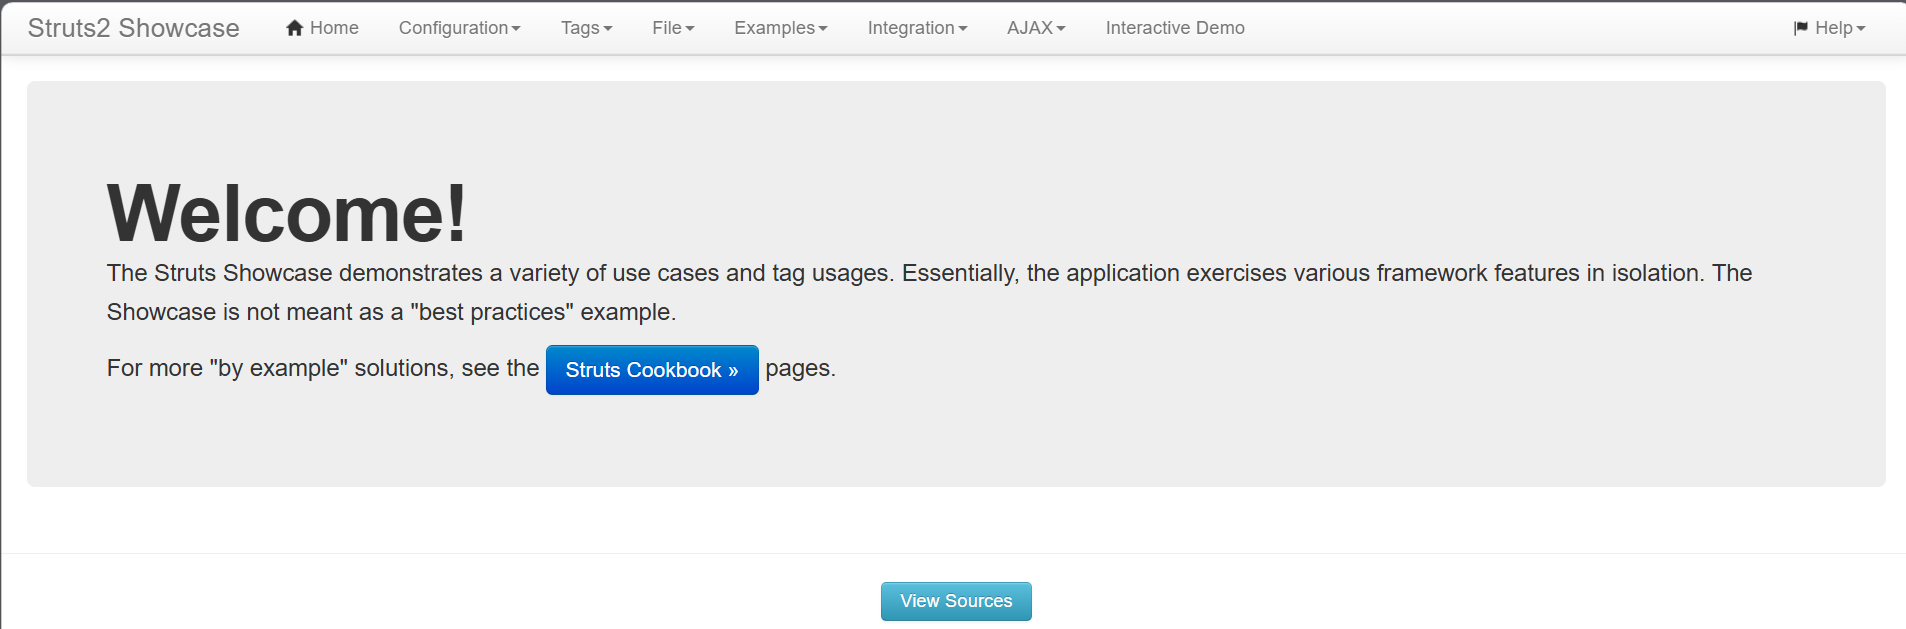Select the Home menu item

coord(322,28)
